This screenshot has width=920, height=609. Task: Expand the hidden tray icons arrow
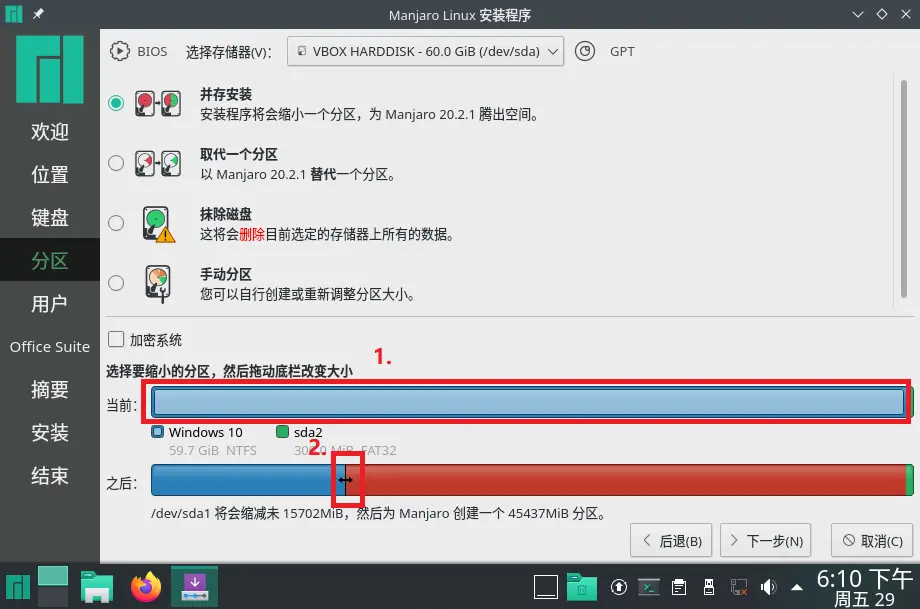796,587
